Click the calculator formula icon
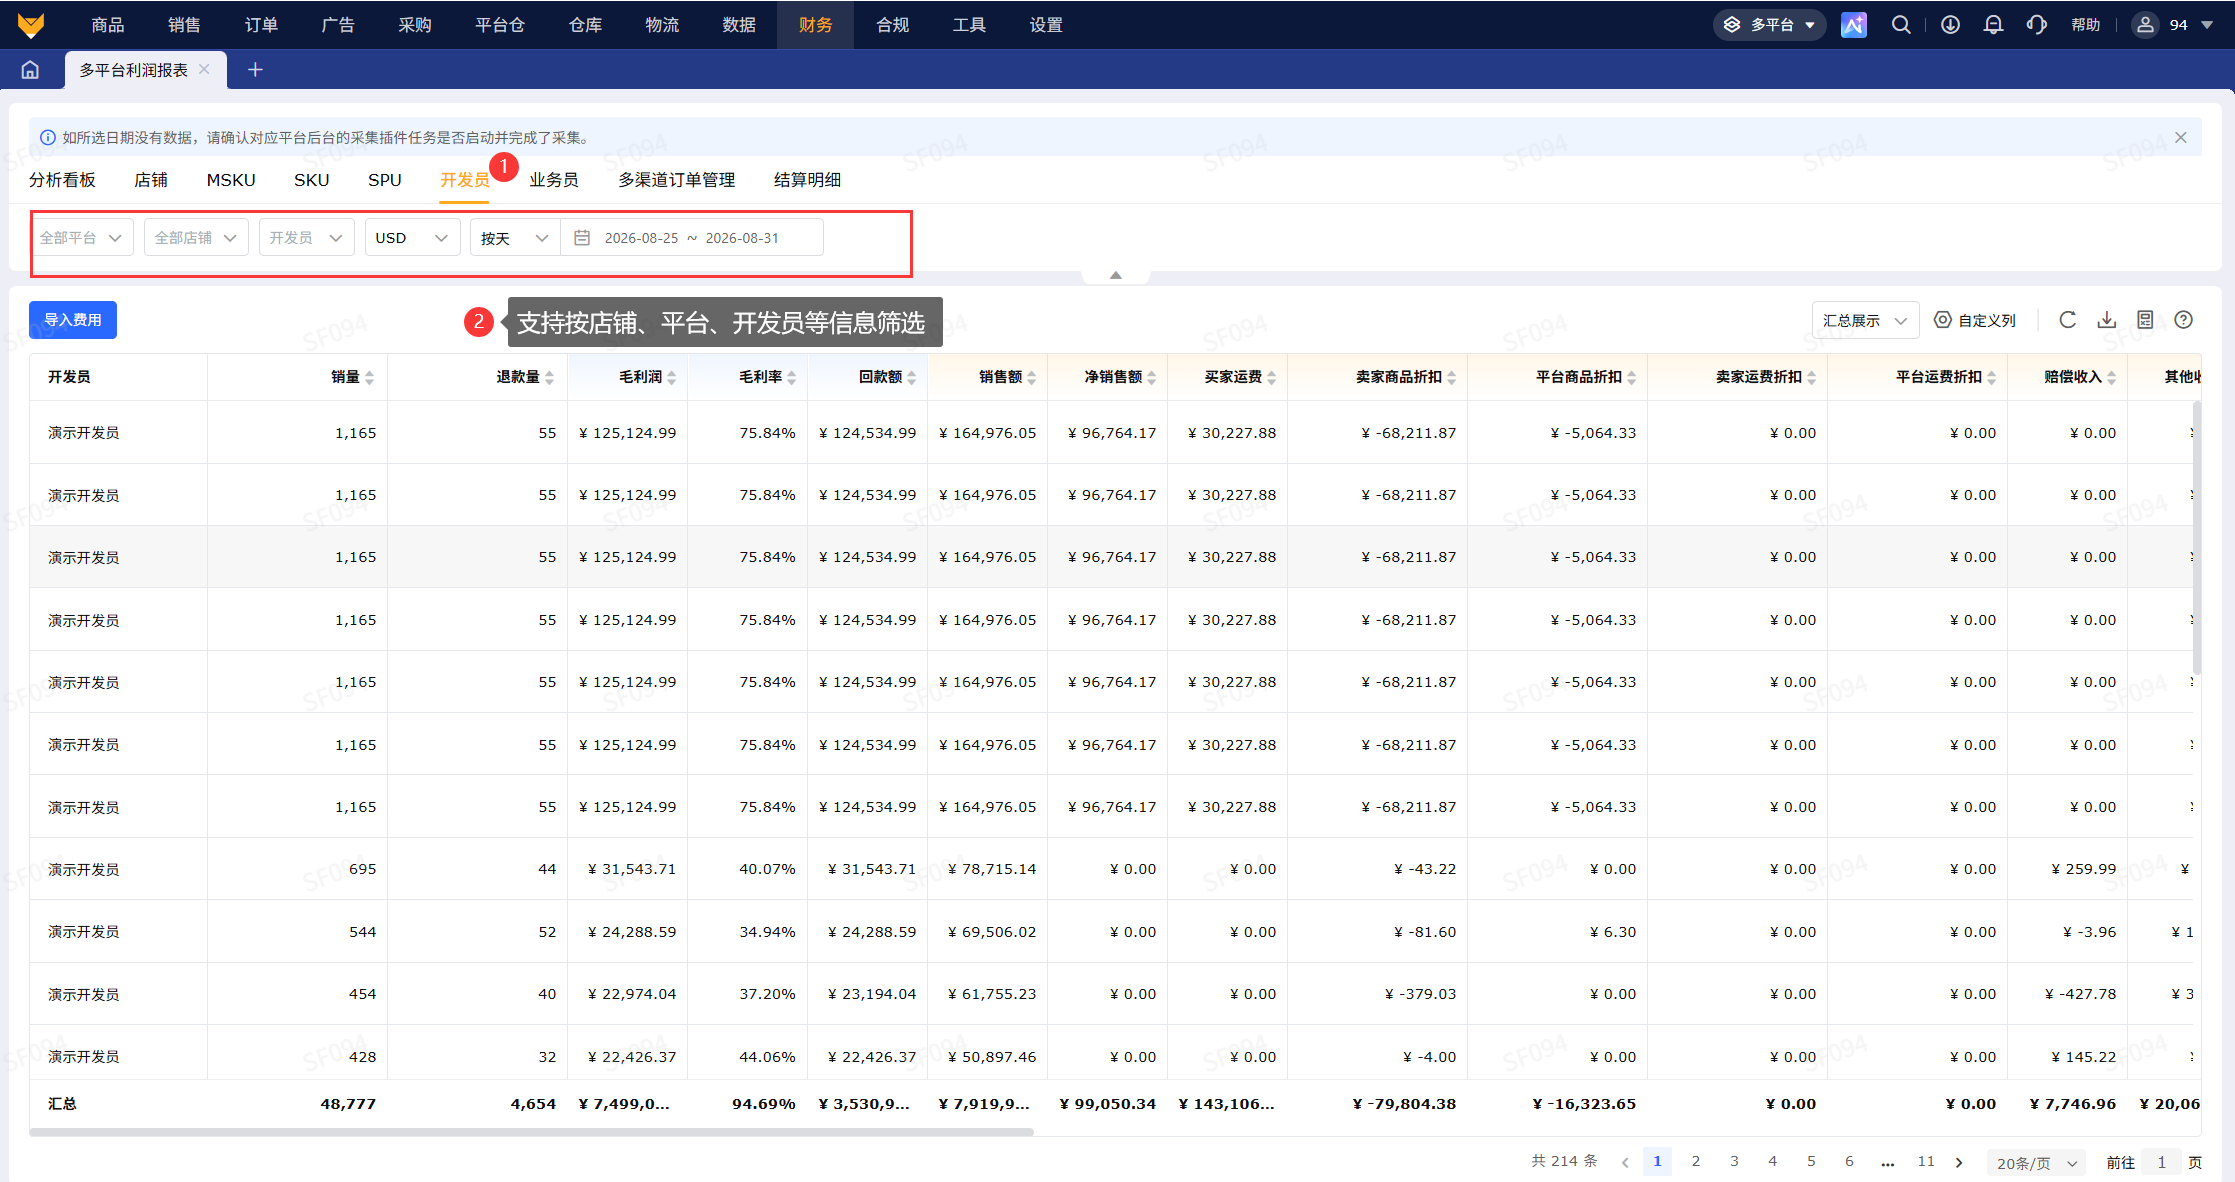 point(2145,320)
